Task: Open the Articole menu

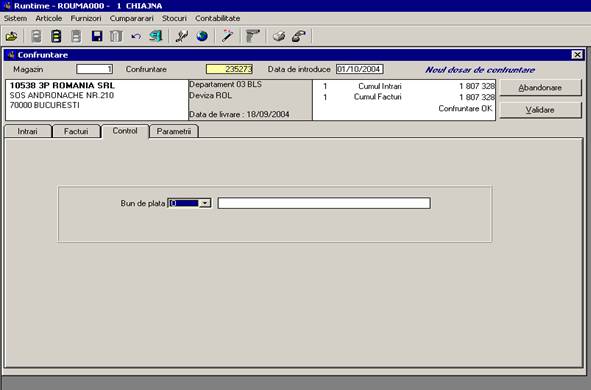Action: click(49, 18)
